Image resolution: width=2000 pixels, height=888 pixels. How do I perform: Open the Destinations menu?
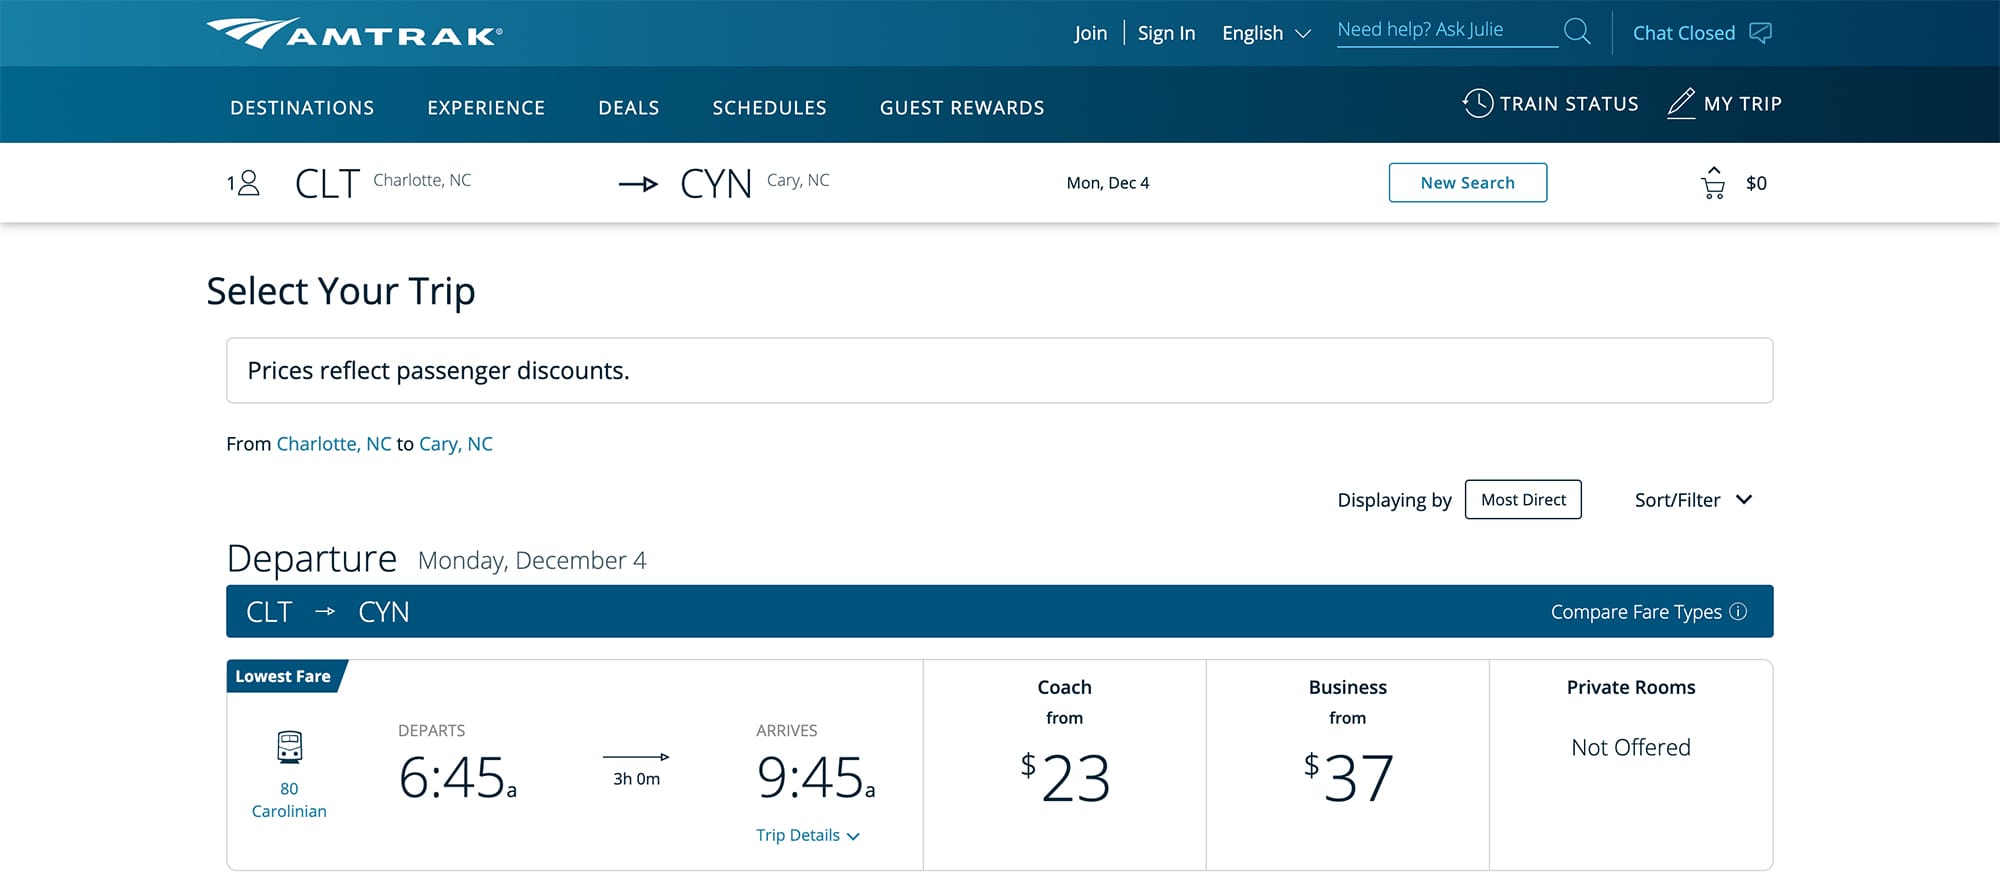pyautogui.click(x=302, y=108)
